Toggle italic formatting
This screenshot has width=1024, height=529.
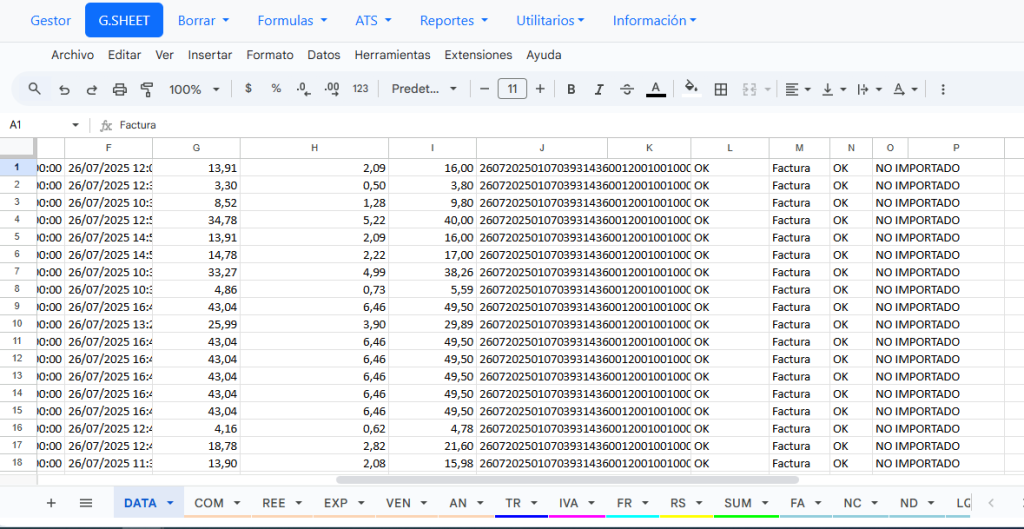pos(599,89)
